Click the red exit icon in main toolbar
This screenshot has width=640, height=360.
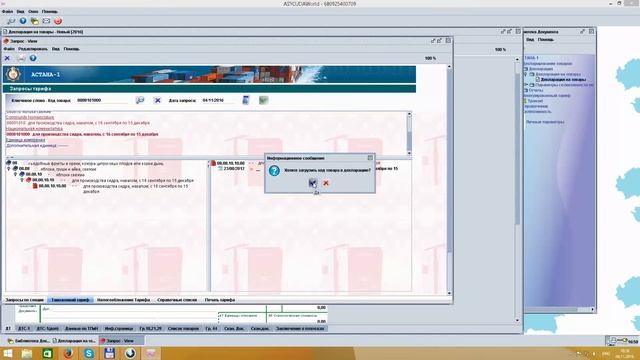point(58,21)
